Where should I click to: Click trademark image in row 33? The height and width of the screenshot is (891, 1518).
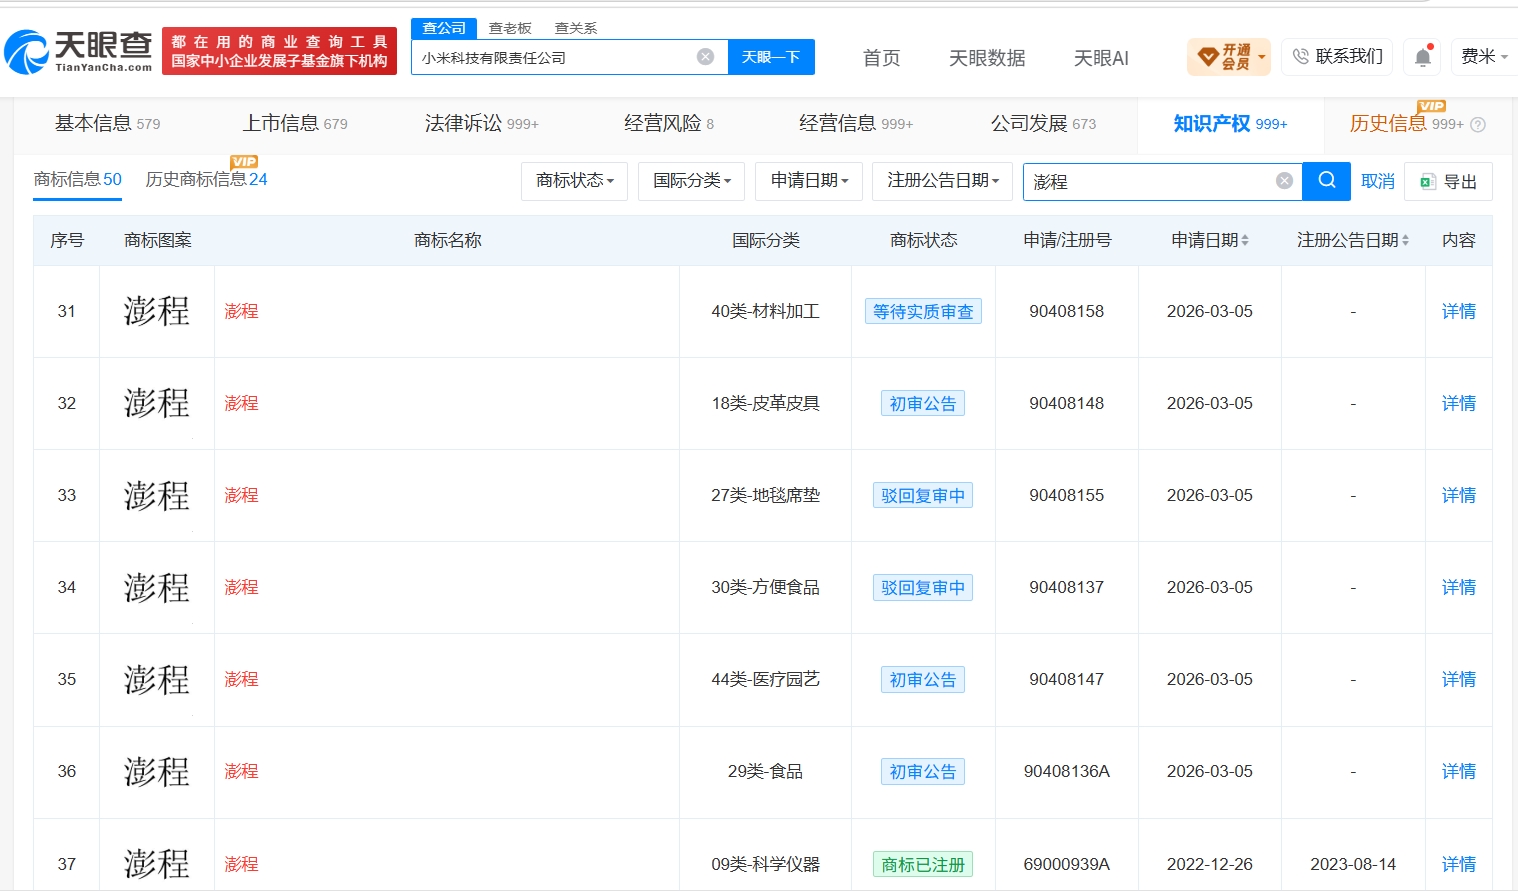157,495
